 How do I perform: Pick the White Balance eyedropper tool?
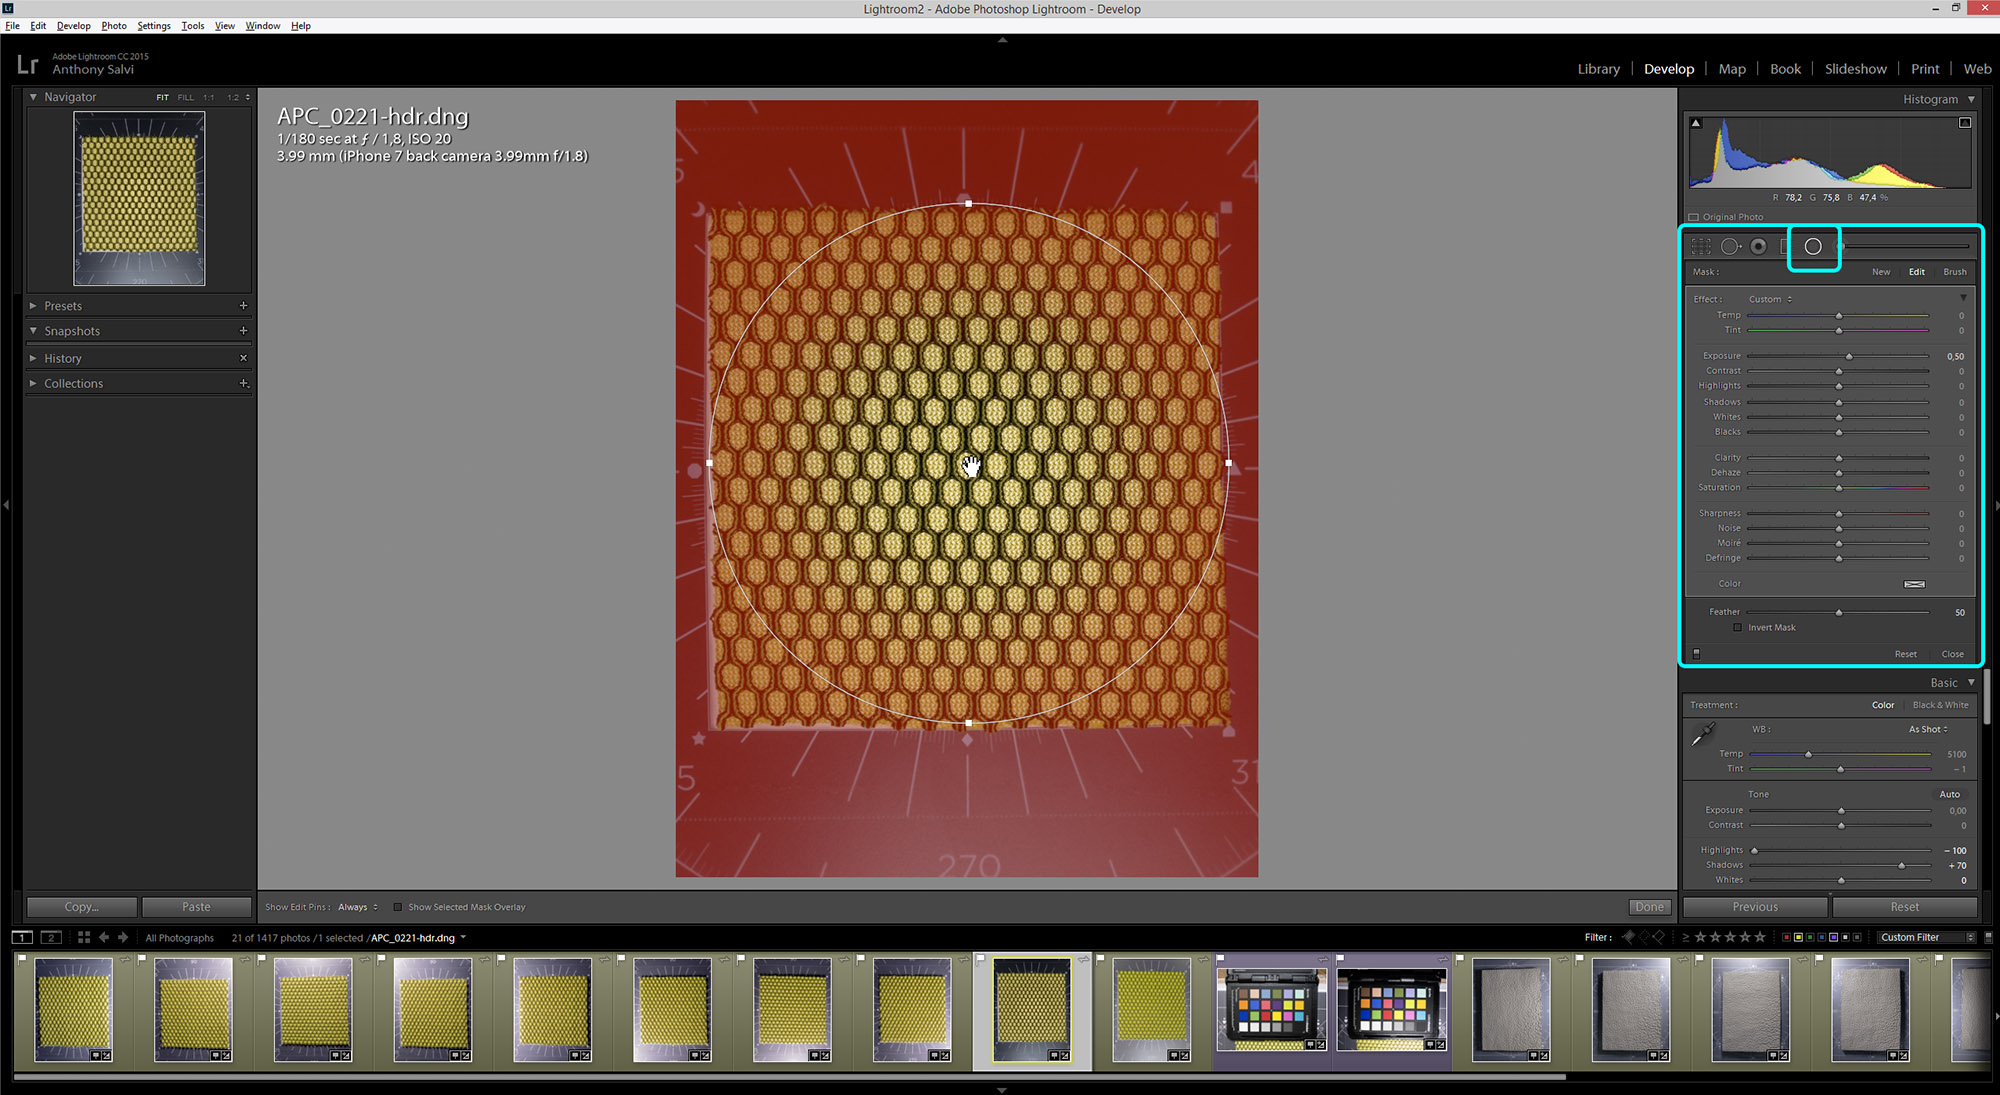1702,734
